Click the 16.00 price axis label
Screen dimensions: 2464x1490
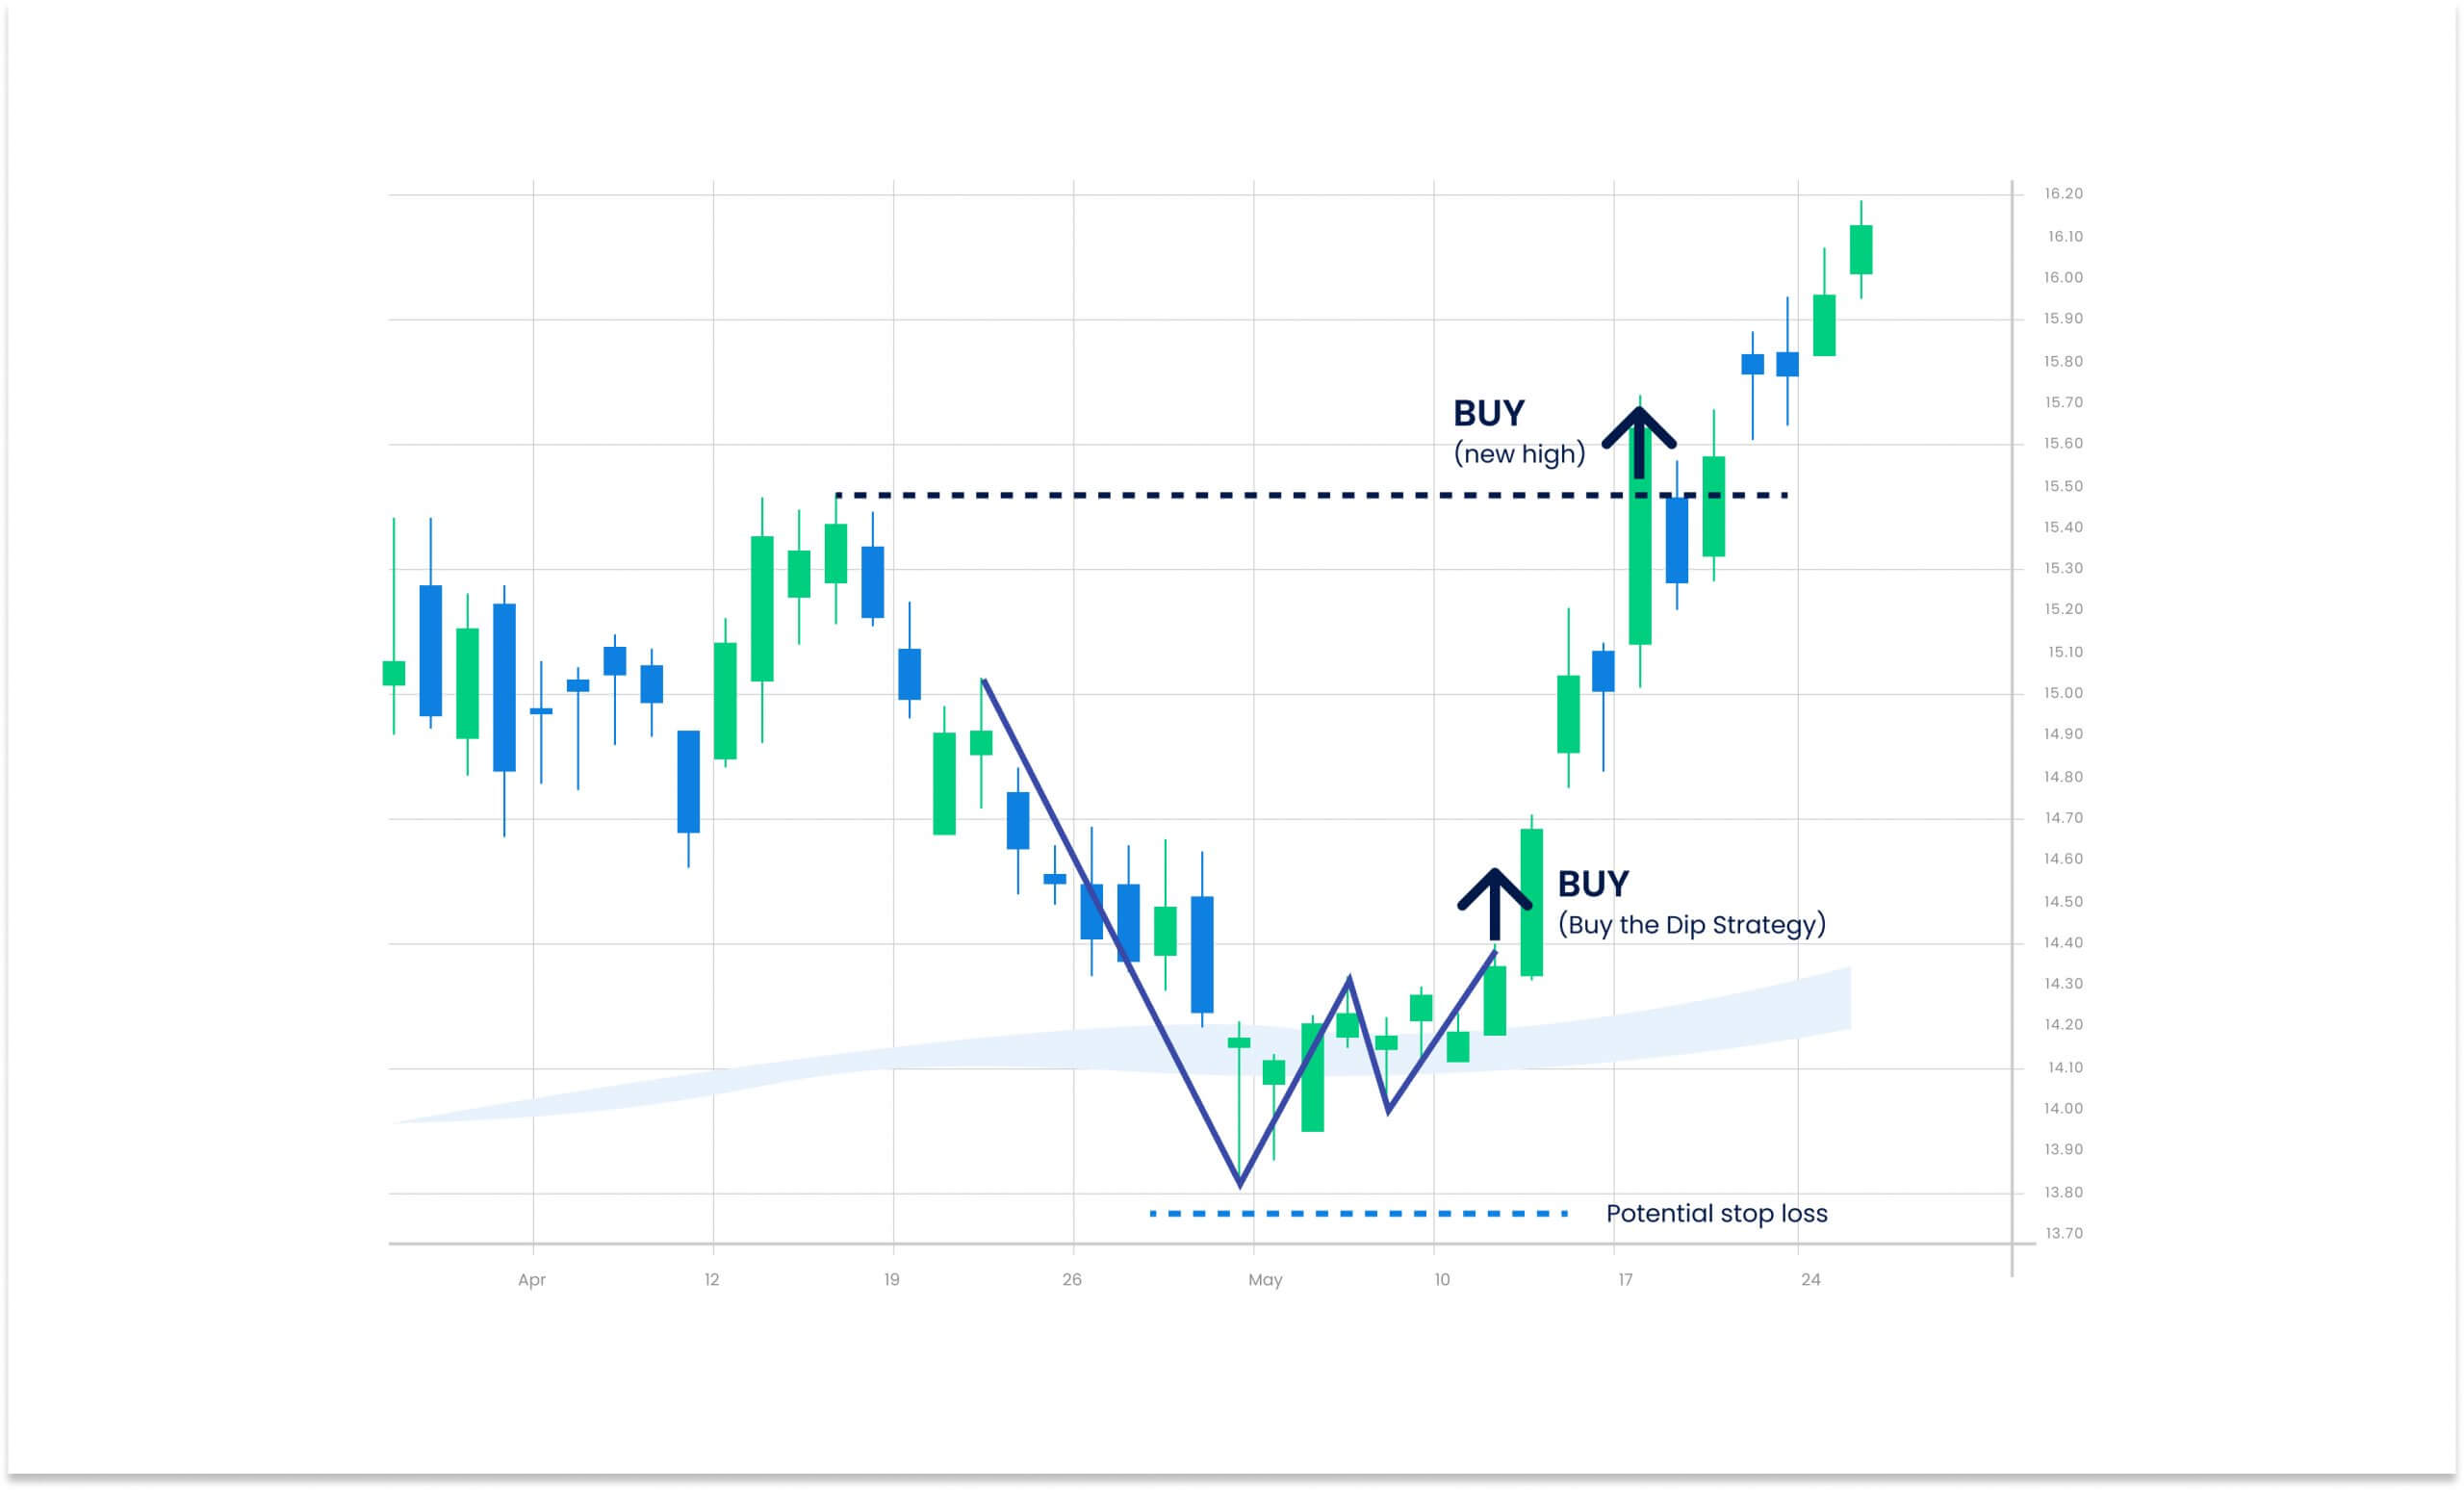[2063, 278]
